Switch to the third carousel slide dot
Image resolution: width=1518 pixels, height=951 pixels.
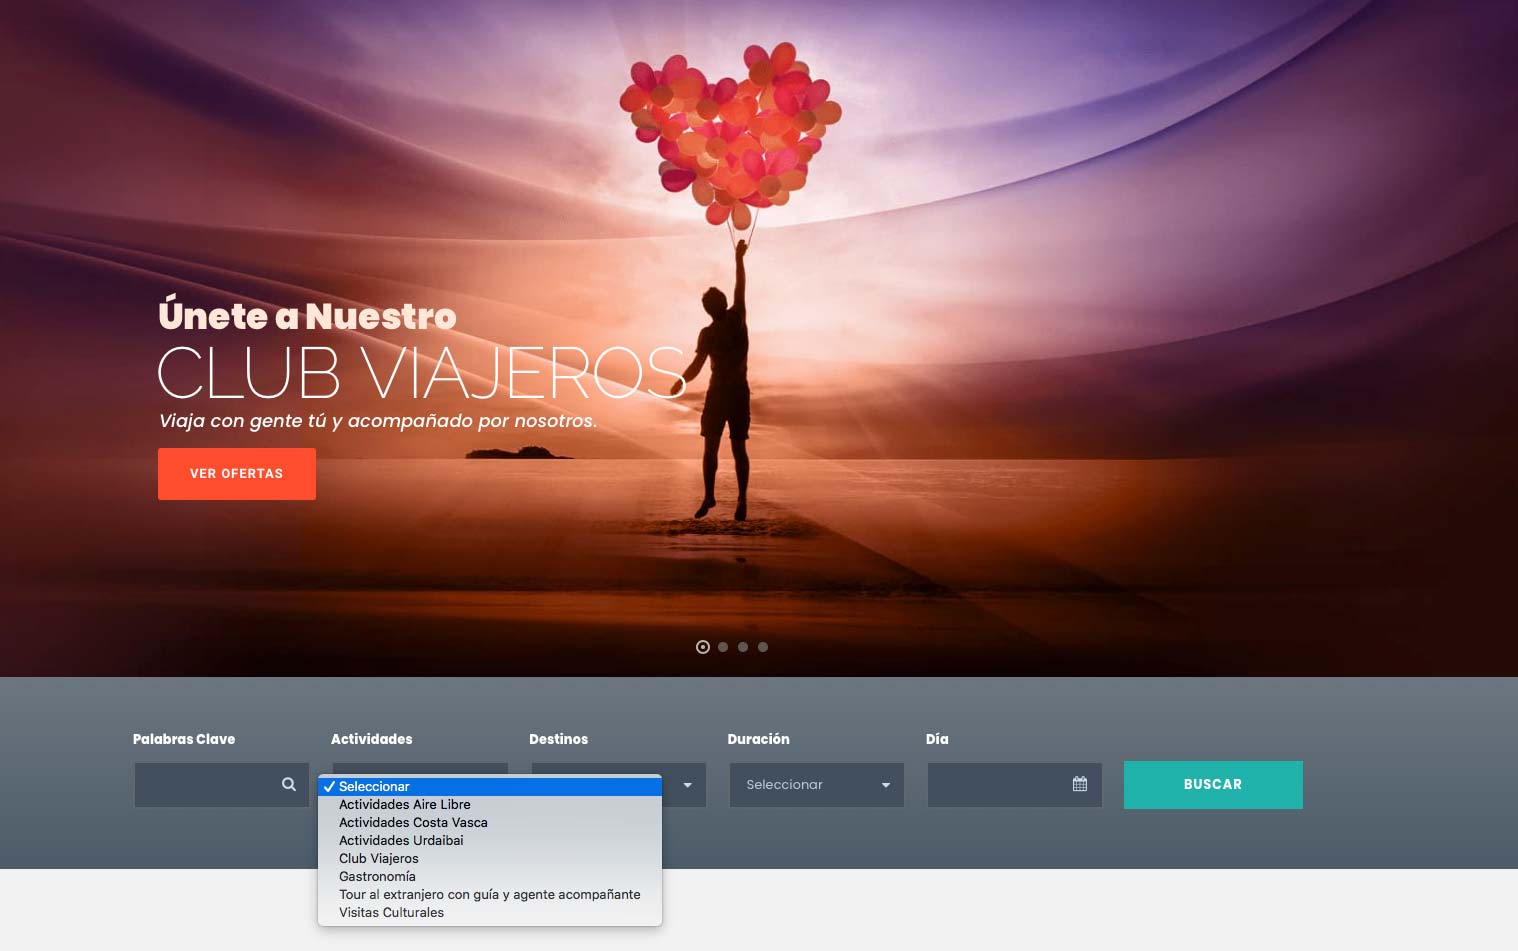[743, 647]
